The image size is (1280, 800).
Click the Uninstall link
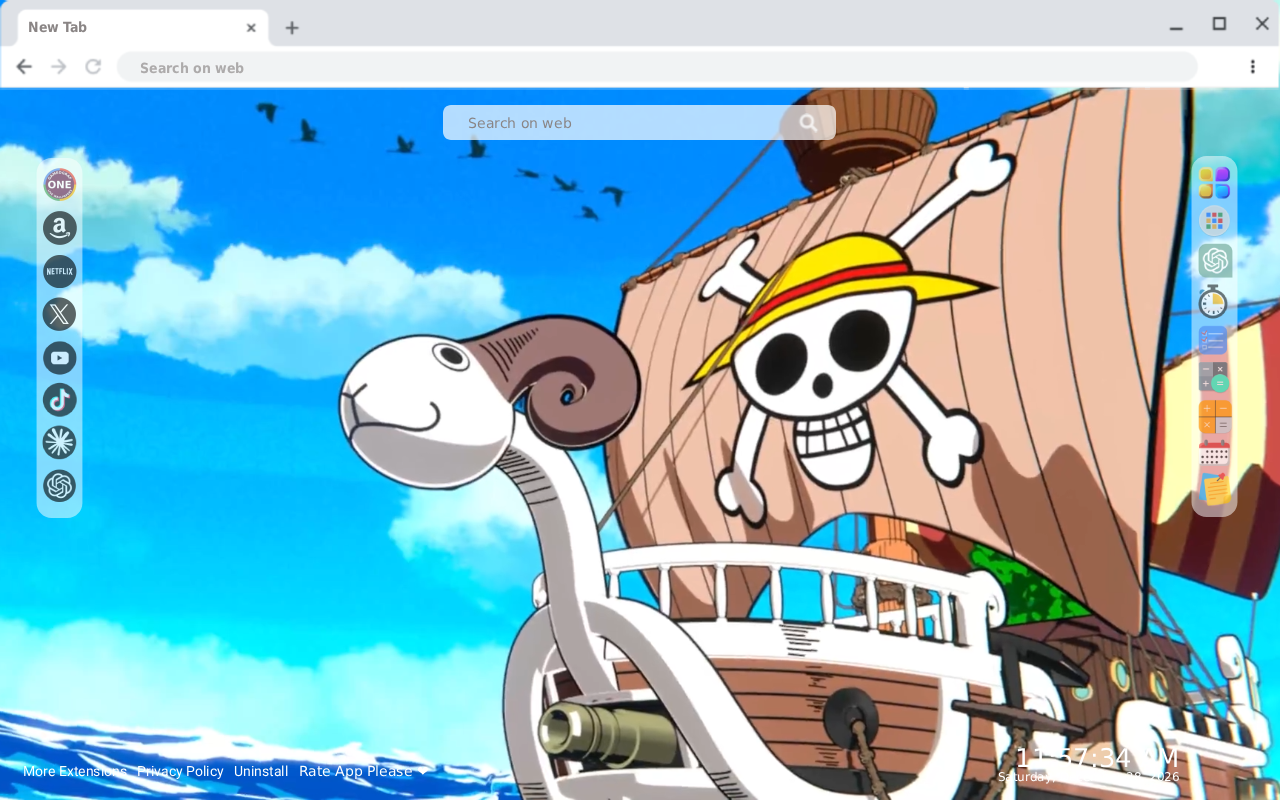pyautogui.click(x=261, y=771)
